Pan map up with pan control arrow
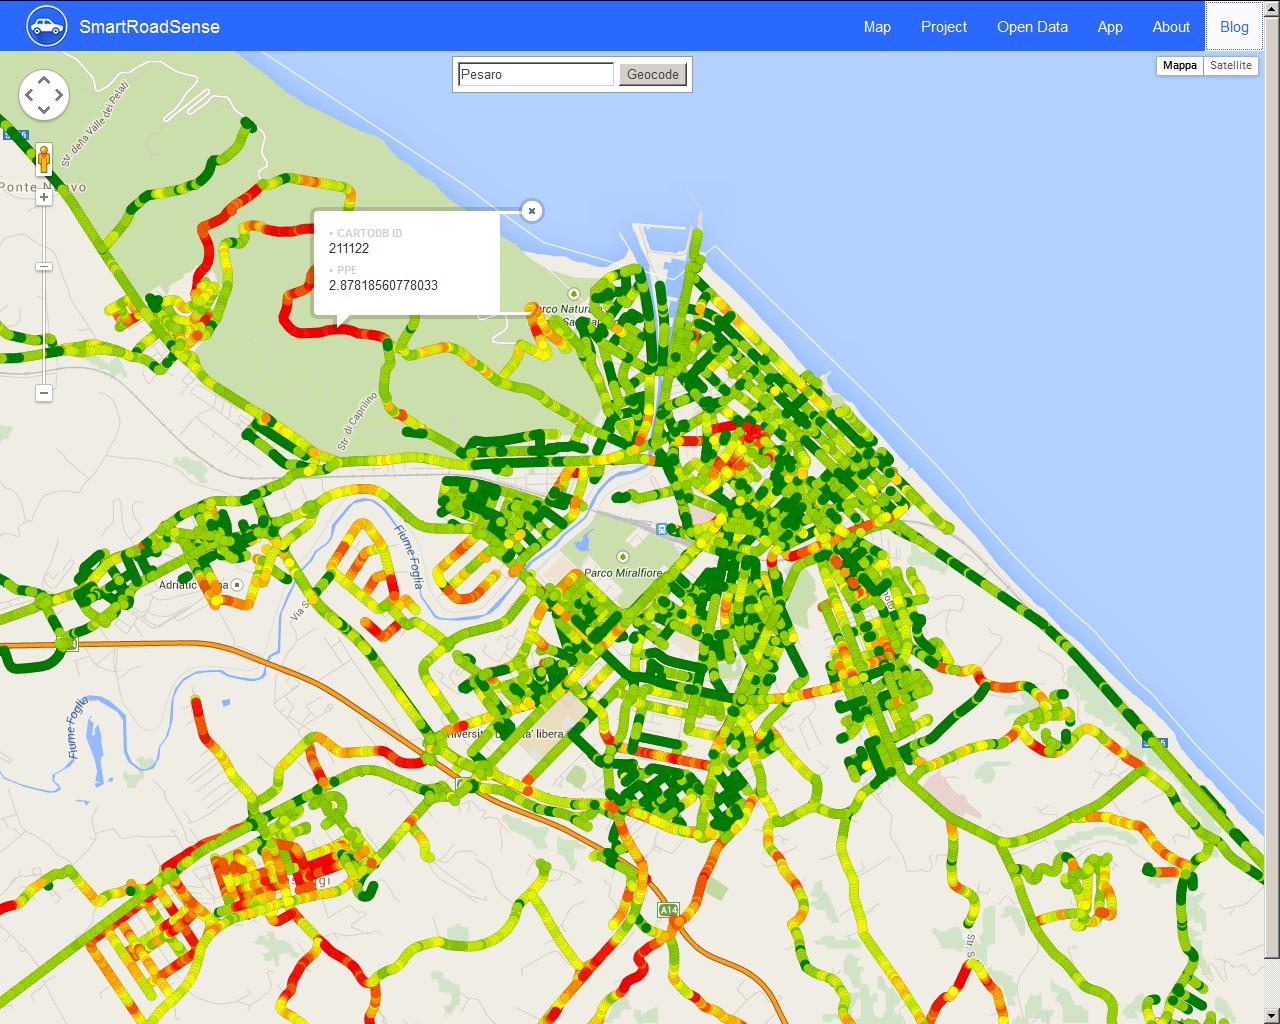The width and height of the screenshot is (1280, 1024). pyautogui.click(x=44, y=80)
